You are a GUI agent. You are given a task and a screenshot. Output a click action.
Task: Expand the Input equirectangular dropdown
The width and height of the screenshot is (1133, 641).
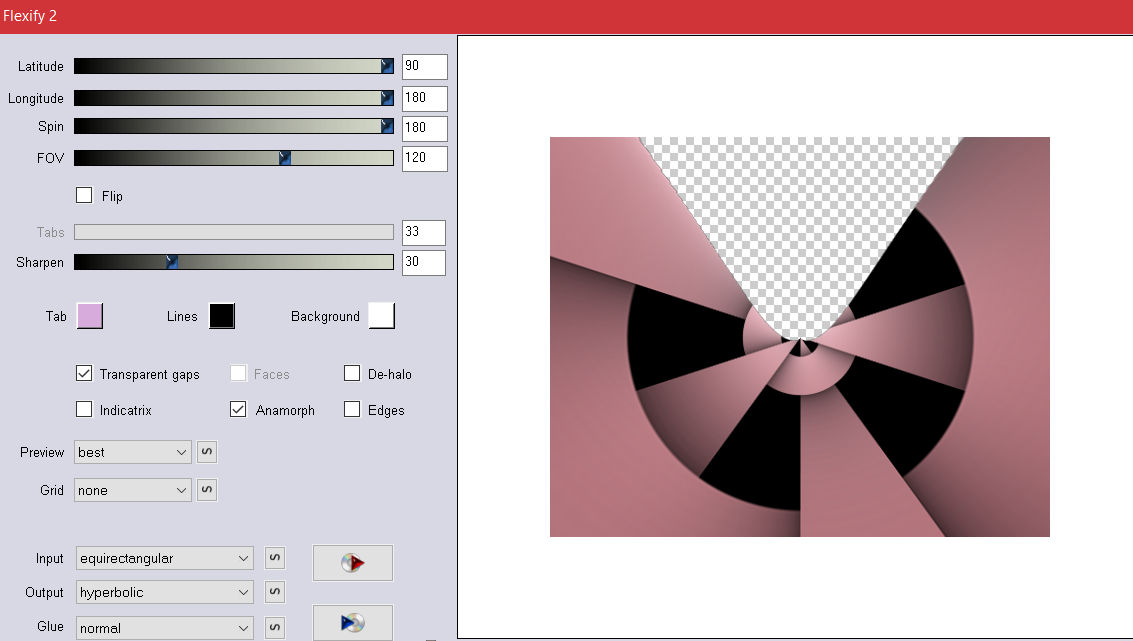(165, 558)
